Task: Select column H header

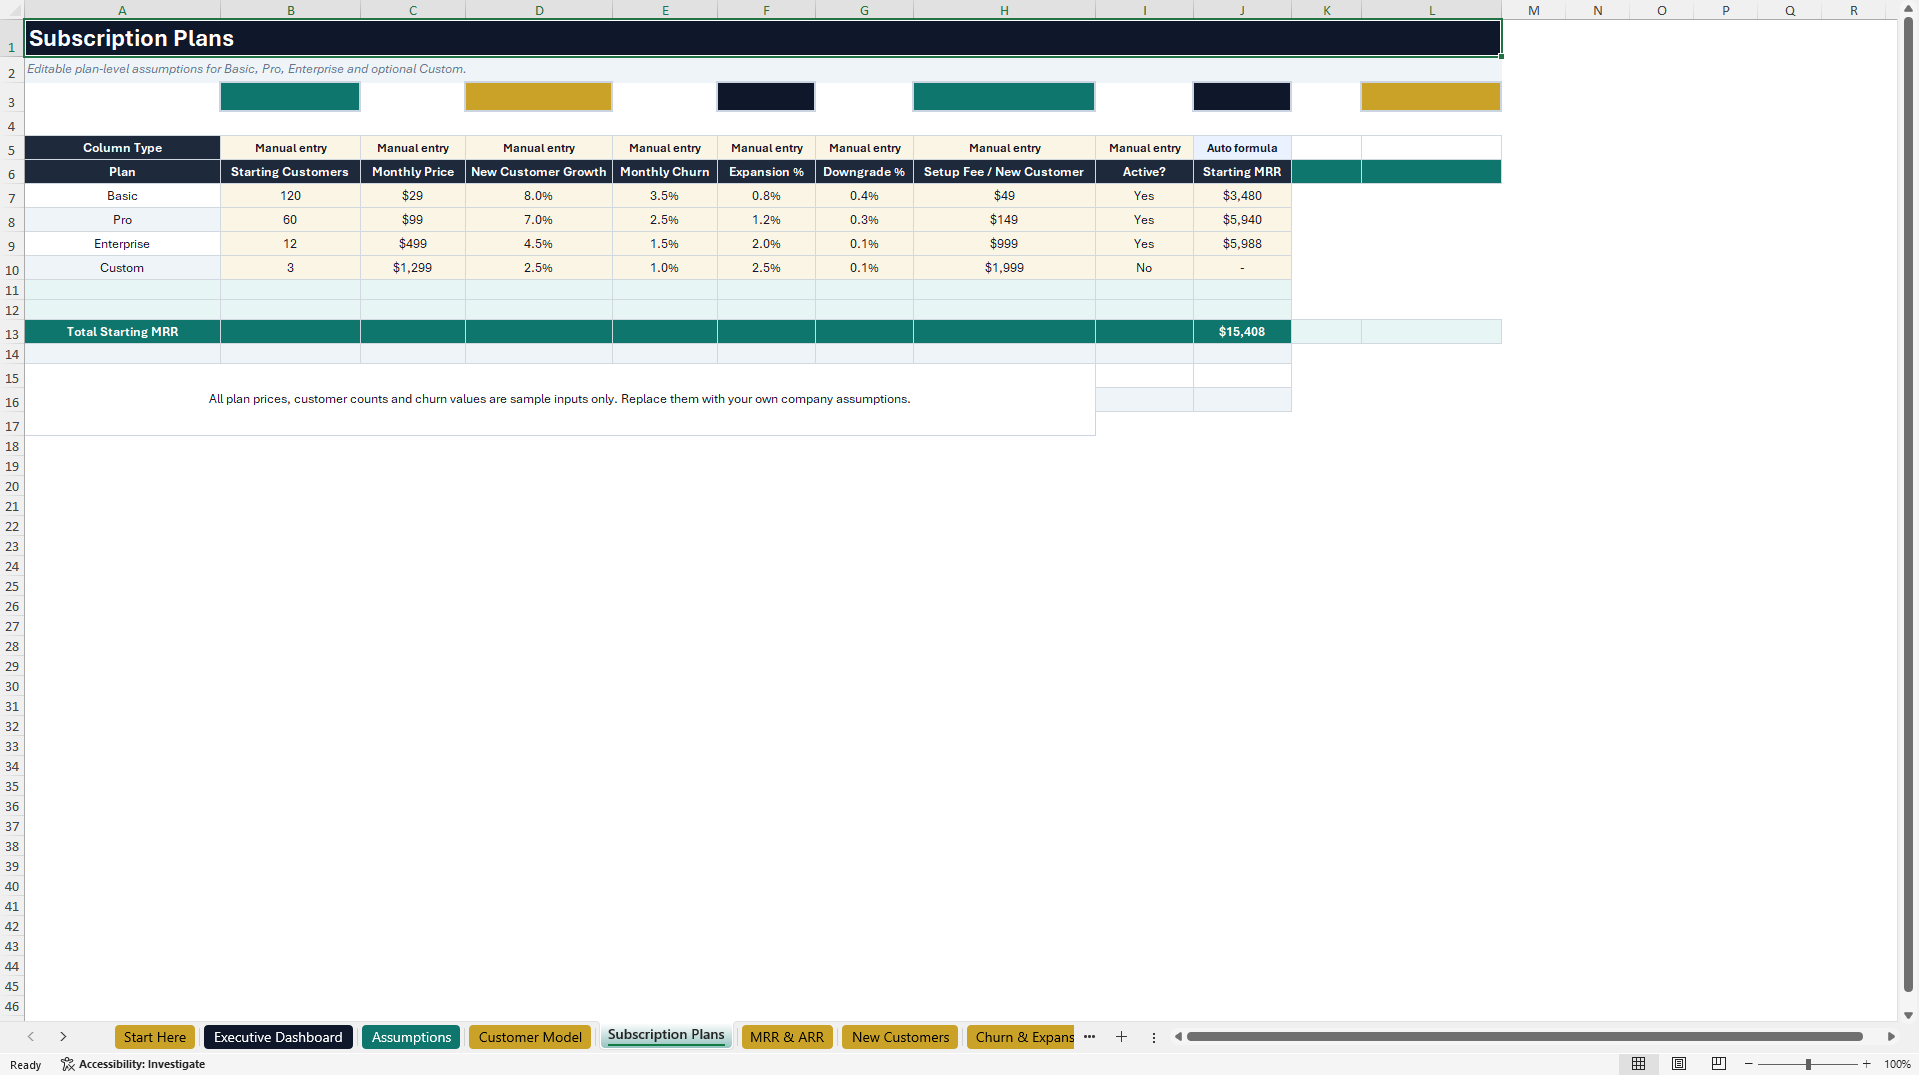Action: point(1004,10)
